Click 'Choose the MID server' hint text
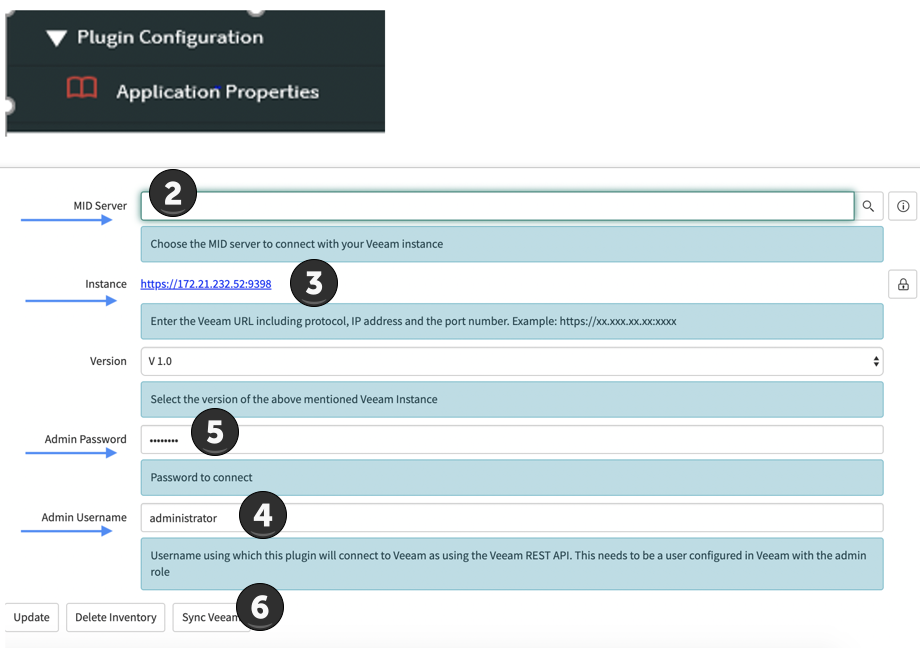This screenshot has height=648, width=920. point(296,244)
